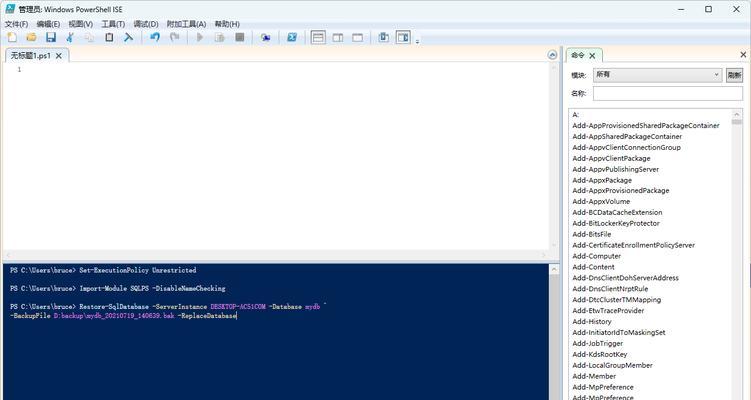
Task: Select Add-BitLockerKeyProtector command
Action: pos(616,223)
